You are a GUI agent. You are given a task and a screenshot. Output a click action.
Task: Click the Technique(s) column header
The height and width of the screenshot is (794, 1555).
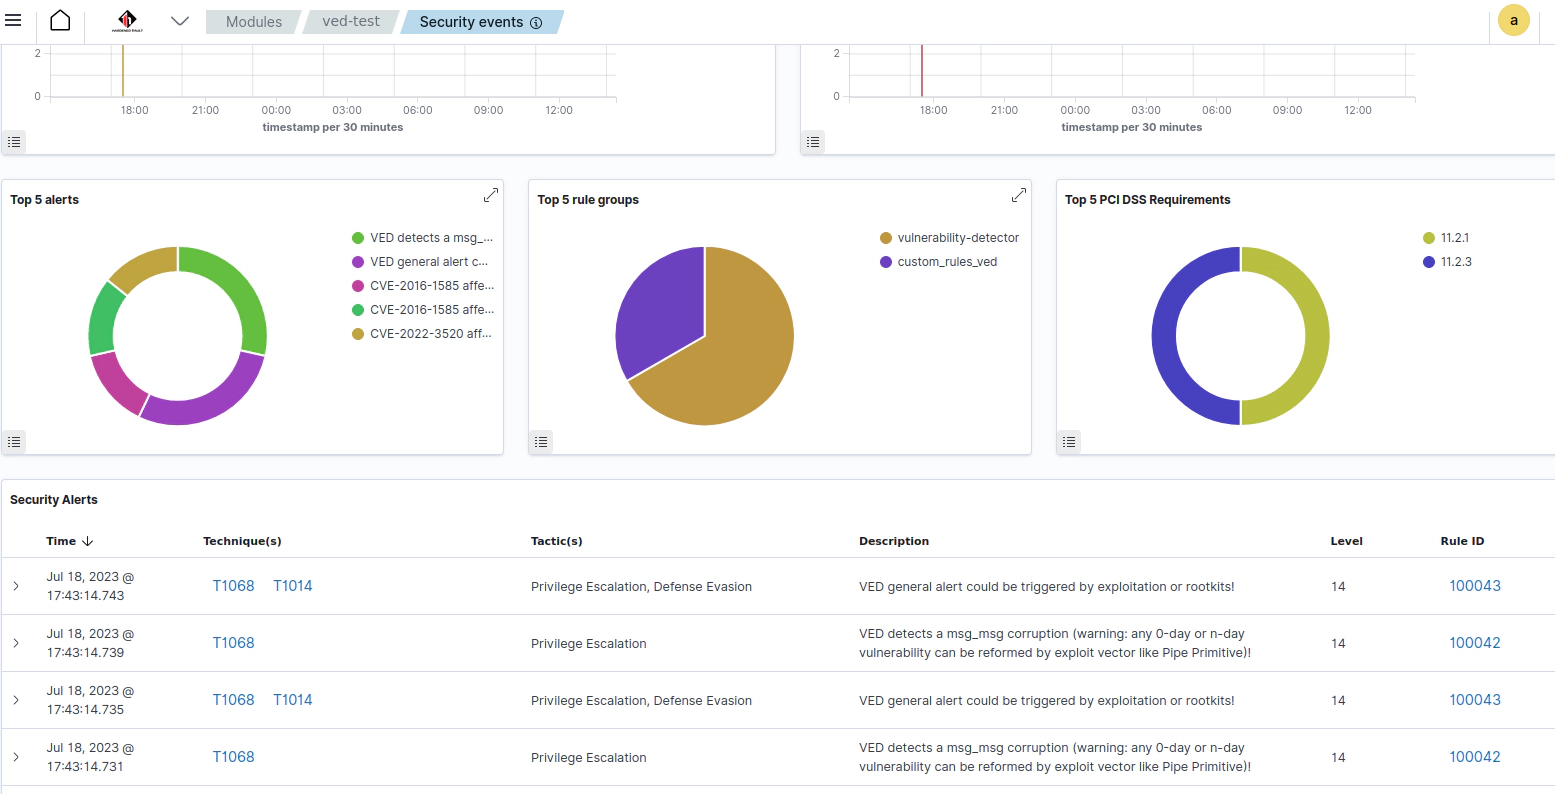[242, 541]
